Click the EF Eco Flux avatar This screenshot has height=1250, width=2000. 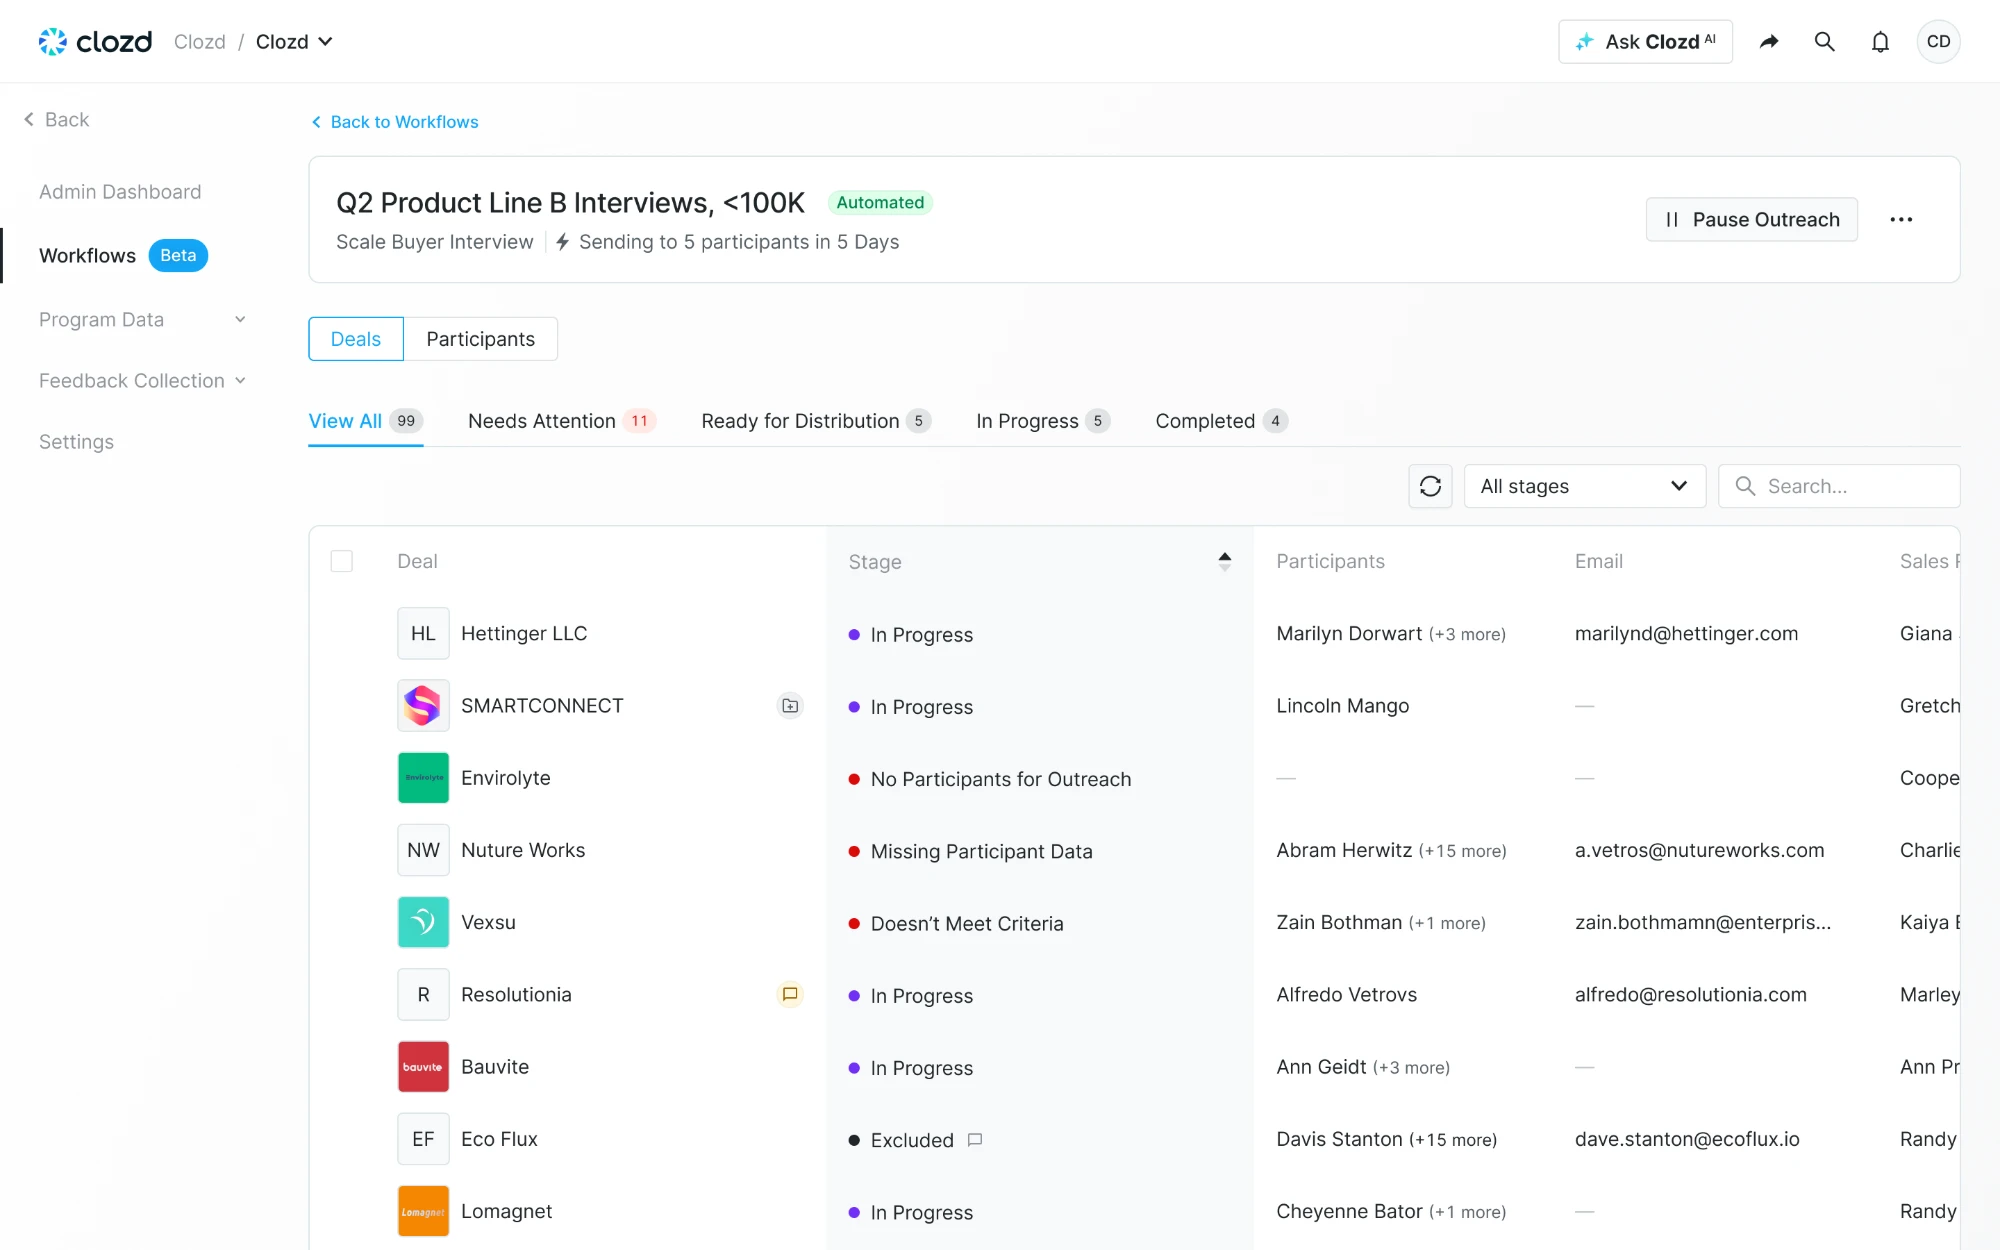[423, 1139]
